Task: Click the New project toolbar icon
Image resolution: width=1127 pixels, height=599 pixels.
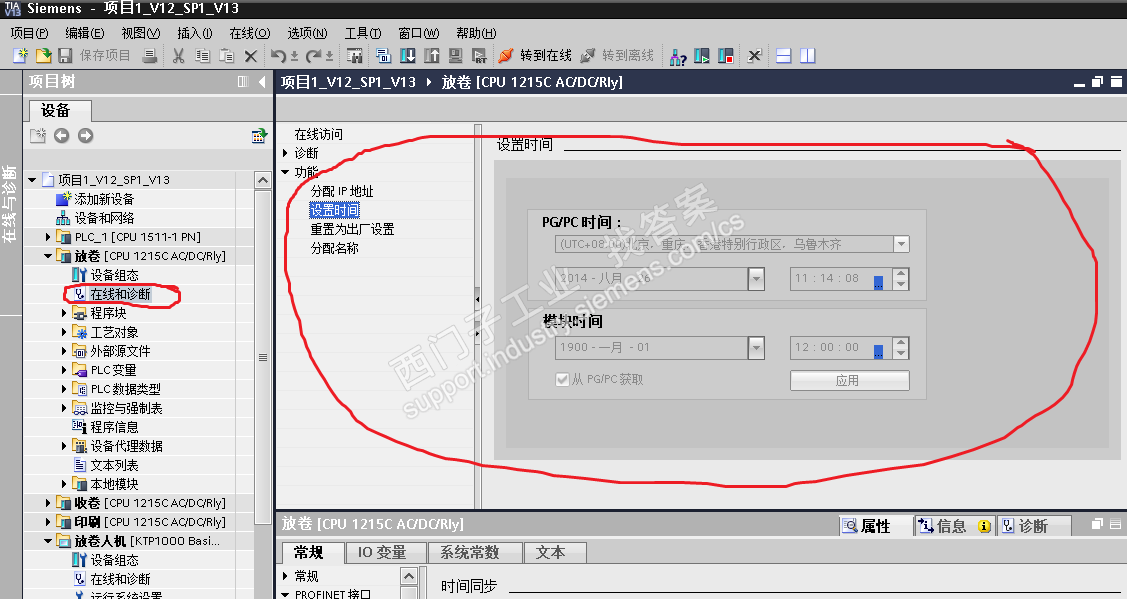Action: click(x=20, y=55)
